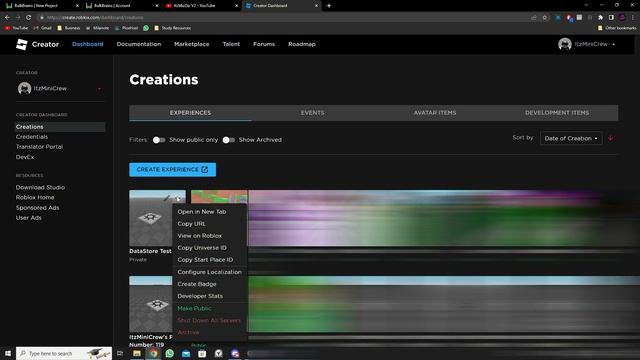
Task: Expand the ItzMiniCrew account menu in header
Action: tap(613, 44)
